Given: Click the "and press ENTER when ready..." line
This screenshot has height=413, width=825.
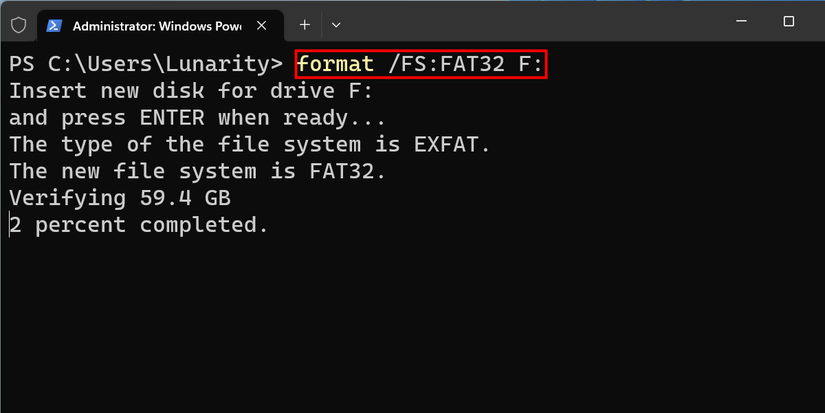Looking at the screenshot, I should pos(199,118).
